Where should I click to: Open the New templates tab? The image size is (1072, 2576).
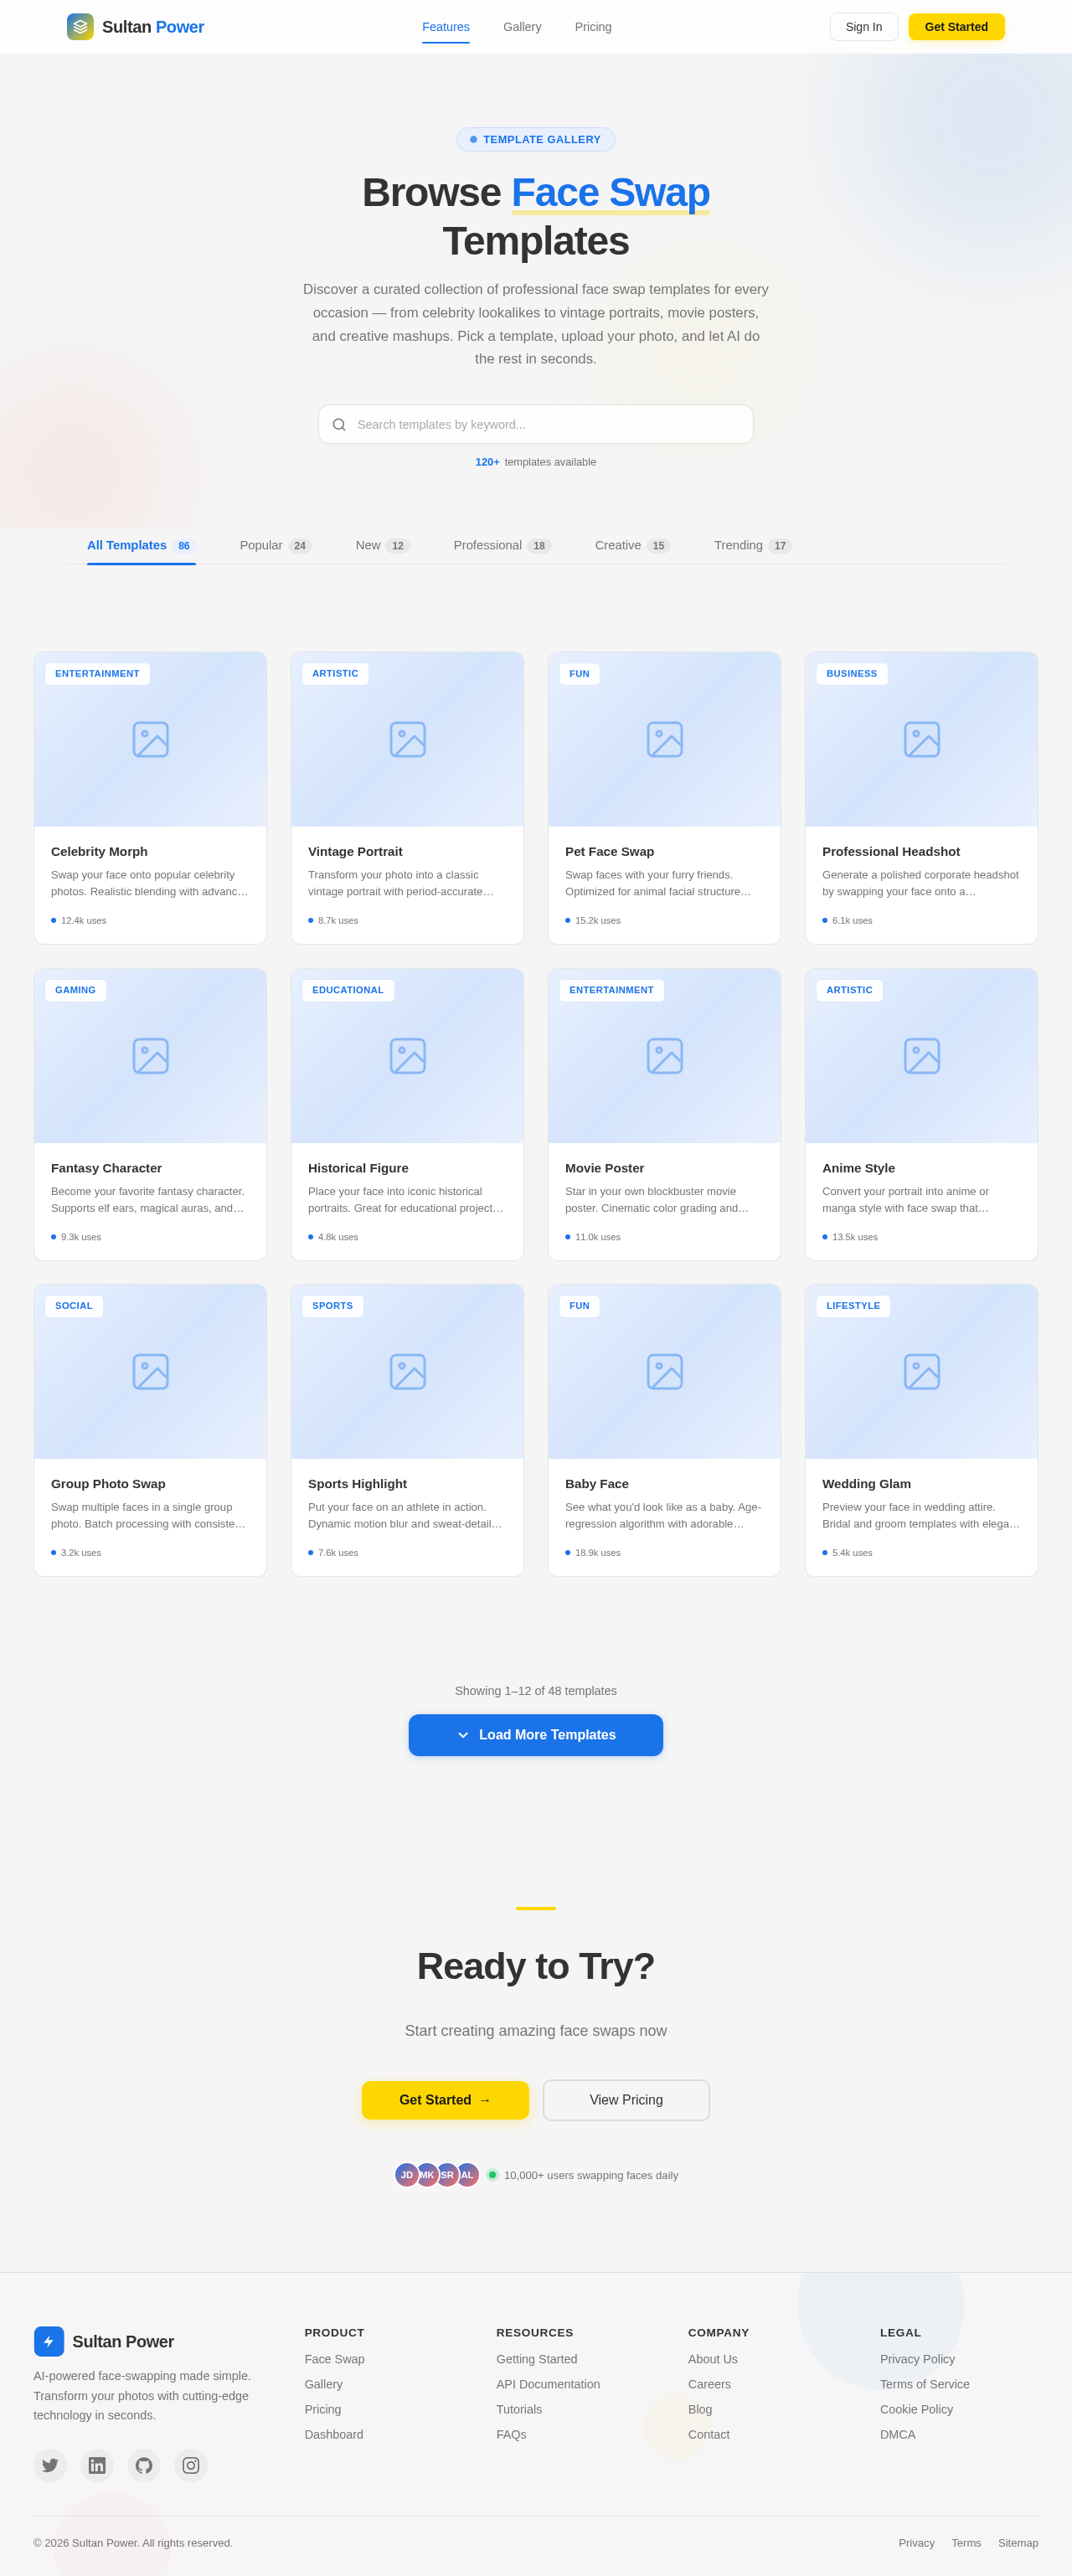click(x=383, y=545)
